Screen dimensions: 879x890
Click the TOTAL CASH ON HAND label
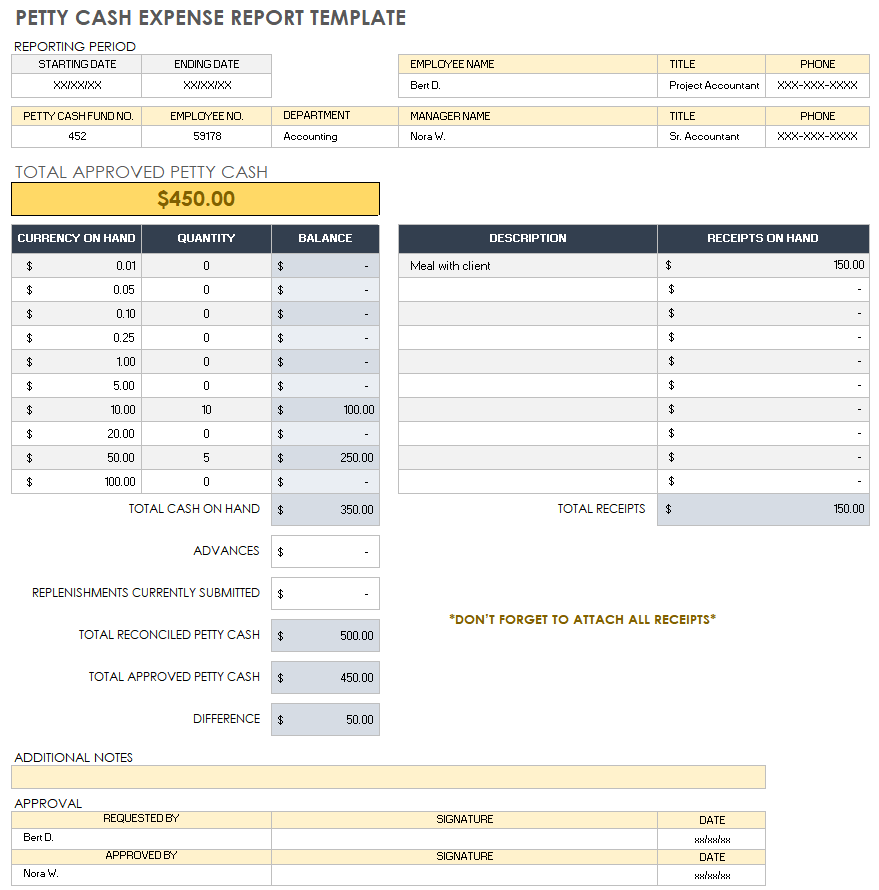(x=194, y=509)
